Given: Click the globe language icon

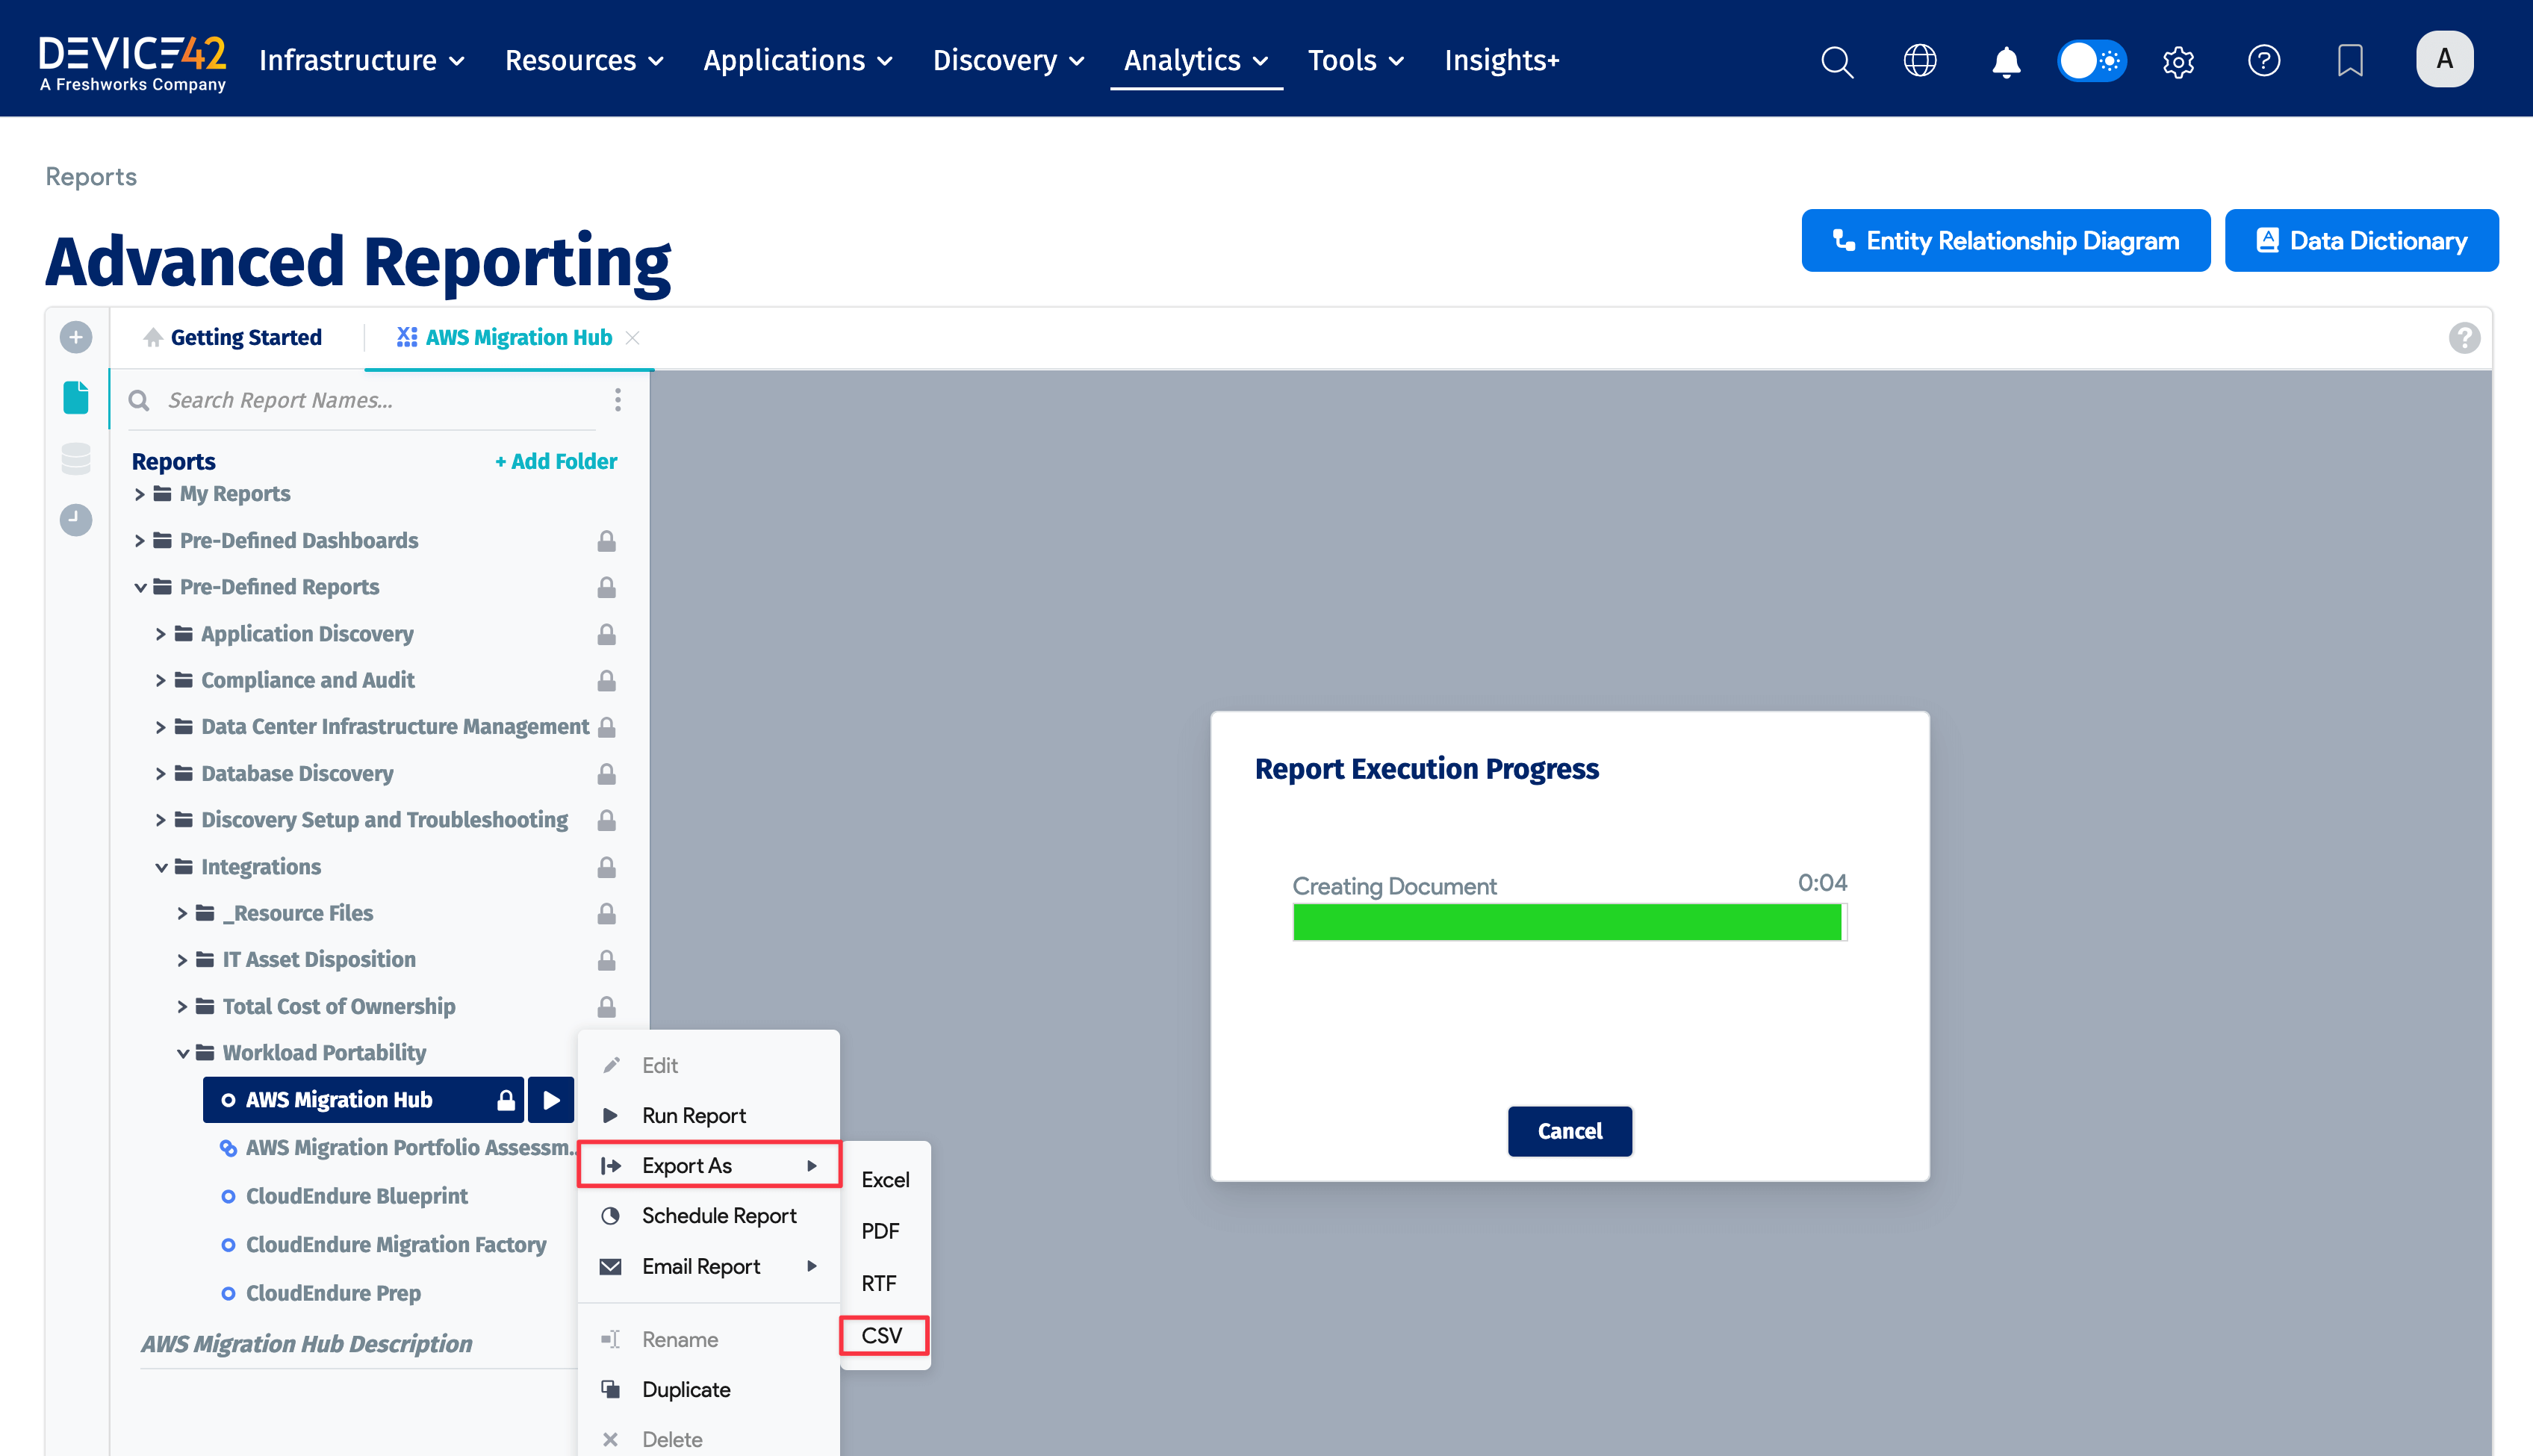Looking at the screenshot, I should click(1920, 61).
